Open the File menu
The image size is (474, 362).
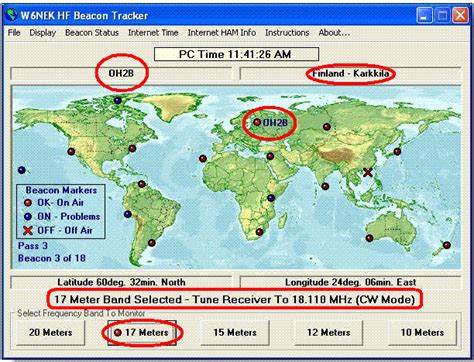pyautogui.click(x=14, y=33)
